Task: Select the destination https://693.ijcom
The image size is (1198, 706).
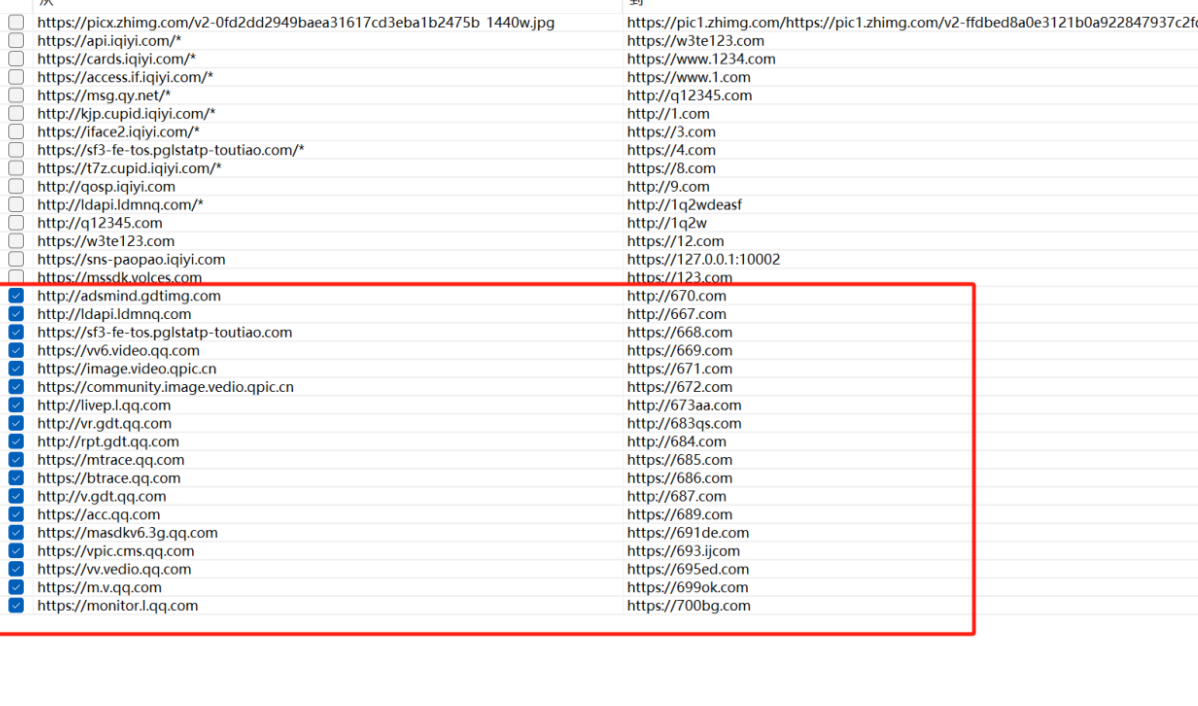Action: [x=684, y=551]
